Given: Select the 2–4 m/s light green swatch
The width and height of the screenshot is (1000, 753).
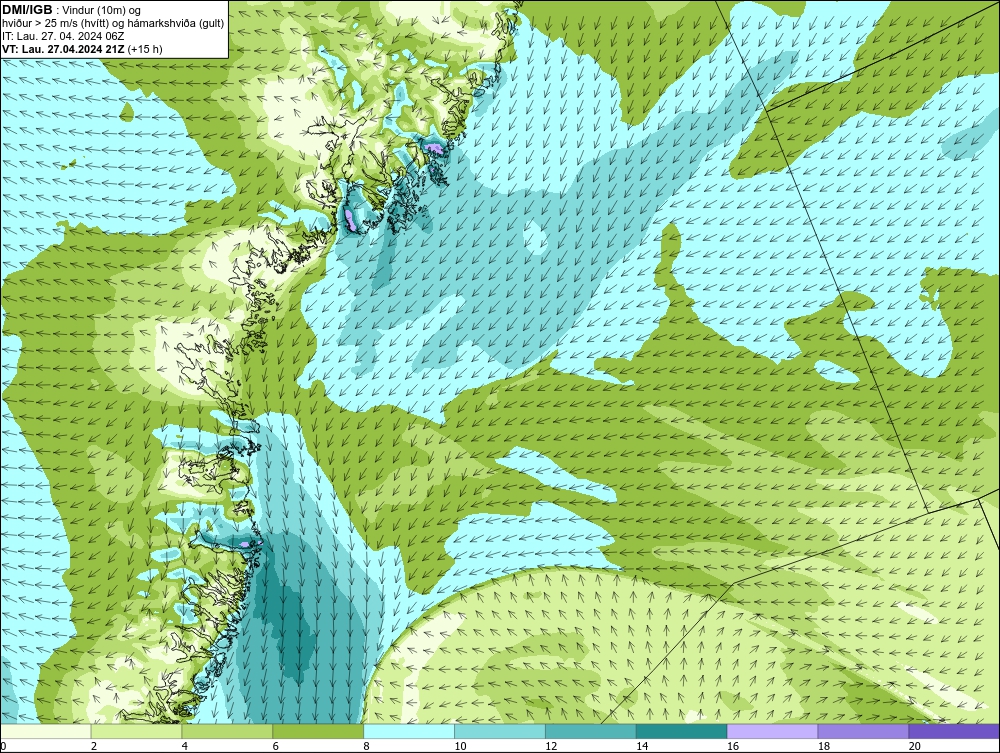Looking at the screenshot, I should point(136,731).
